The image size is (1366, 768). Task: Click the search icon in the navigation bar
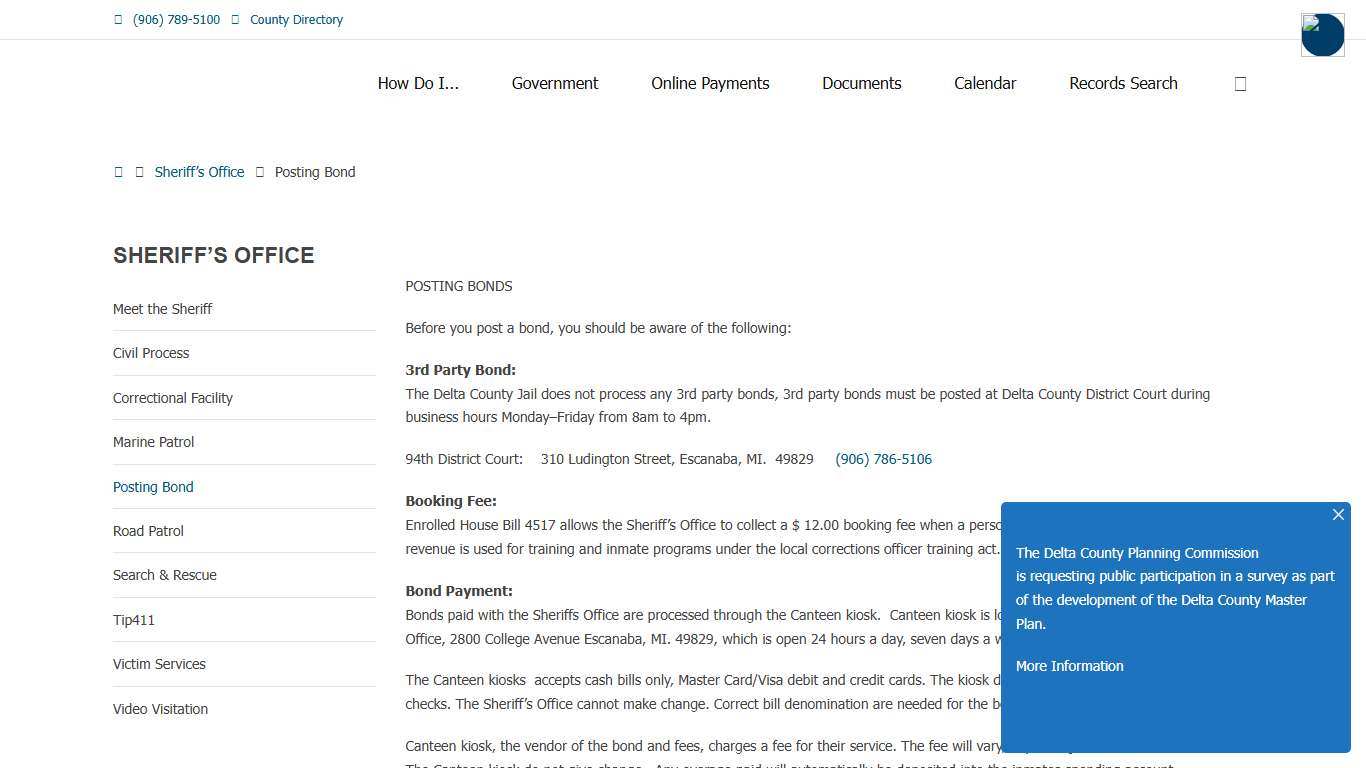1240,84
